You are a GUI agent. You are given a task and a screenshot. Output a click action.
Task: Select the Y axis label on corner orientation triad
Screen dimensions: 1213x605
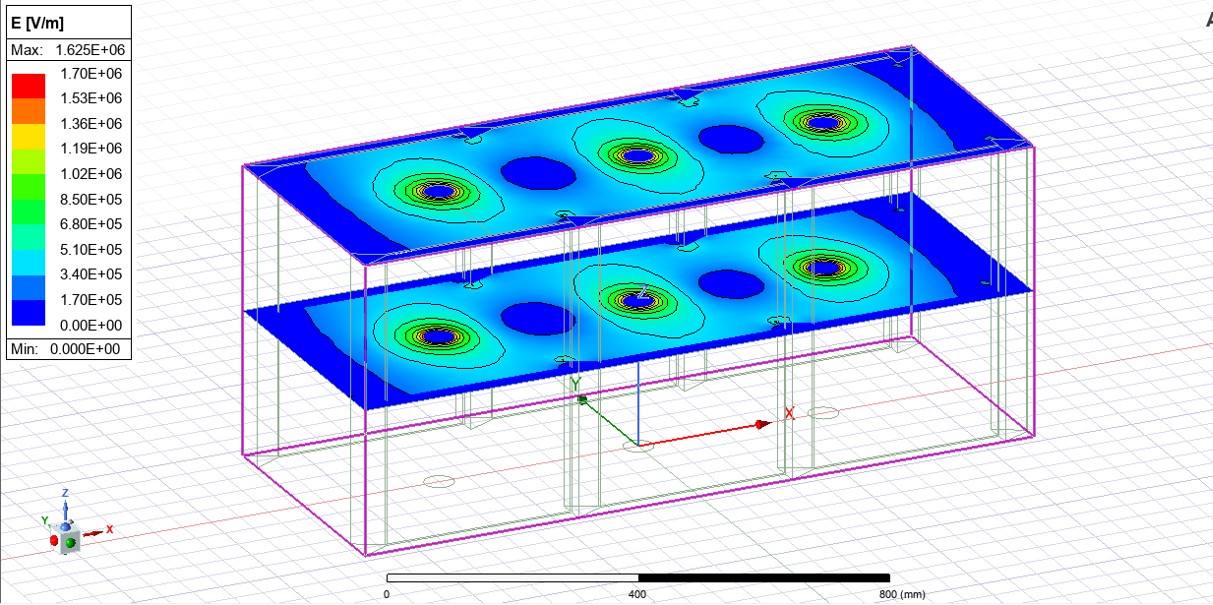[x=44, y=521]
